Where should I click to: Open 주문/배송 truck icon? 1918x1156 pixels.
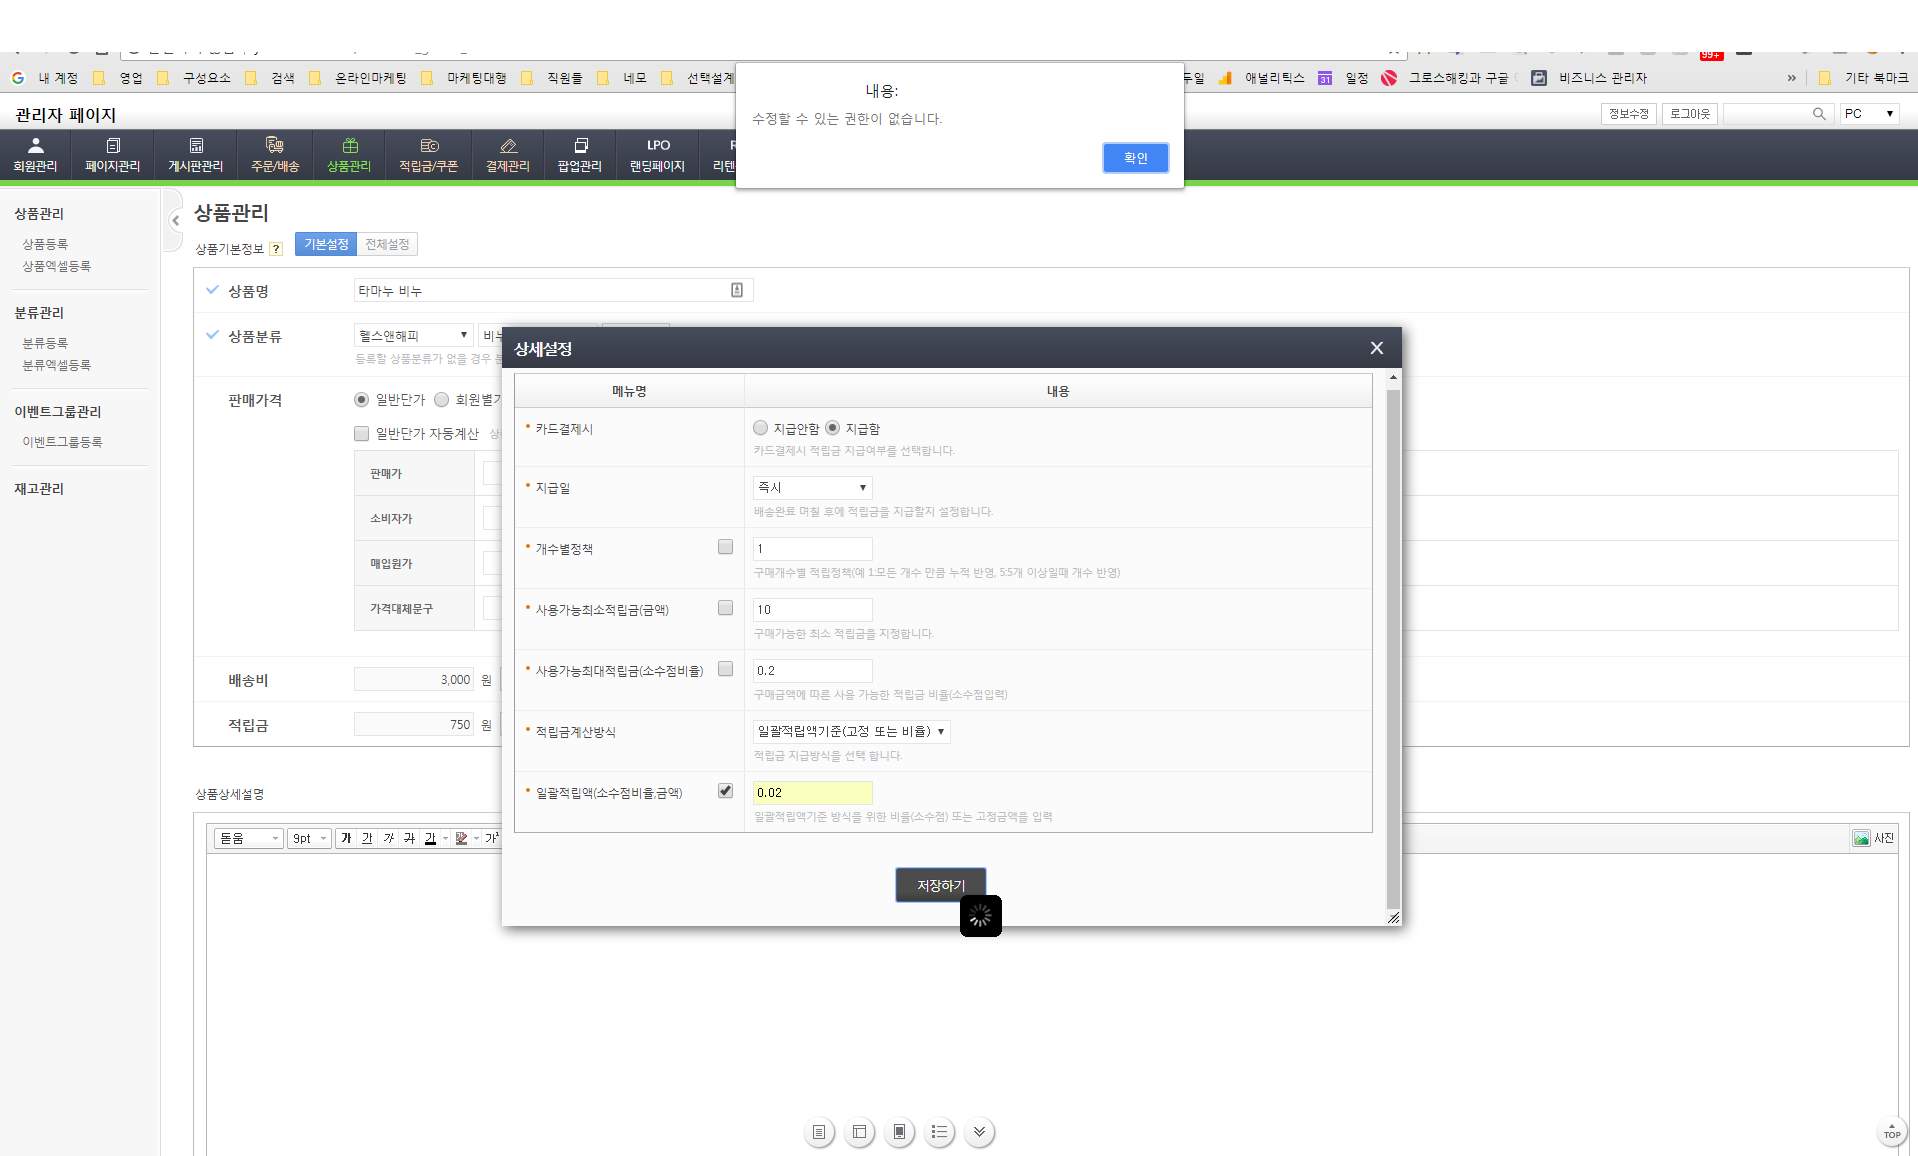(274, 146)
